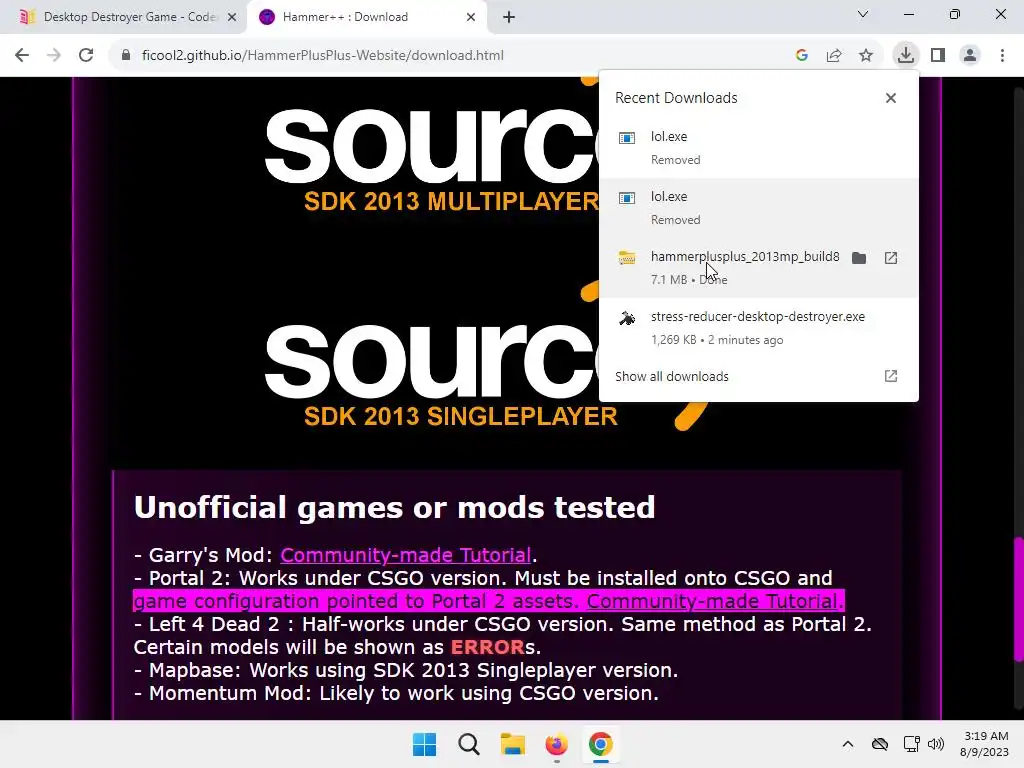
Task: Click the browser forward arrow
Action: [x=54, y=56]
